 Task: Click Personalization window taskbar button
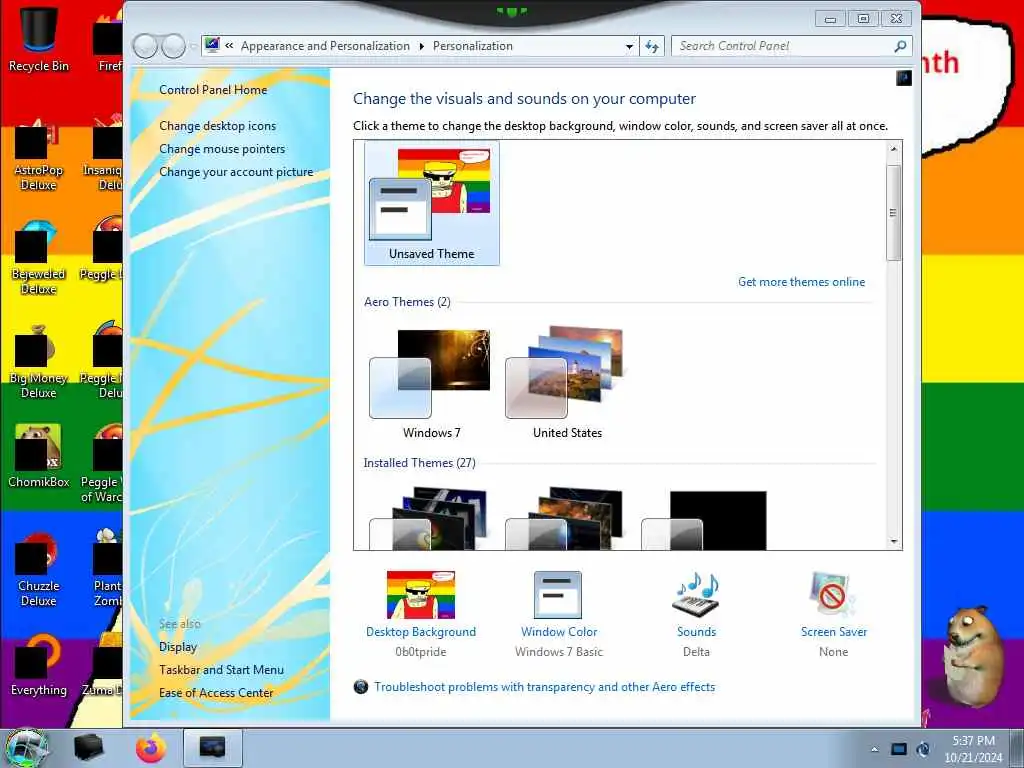213,748
